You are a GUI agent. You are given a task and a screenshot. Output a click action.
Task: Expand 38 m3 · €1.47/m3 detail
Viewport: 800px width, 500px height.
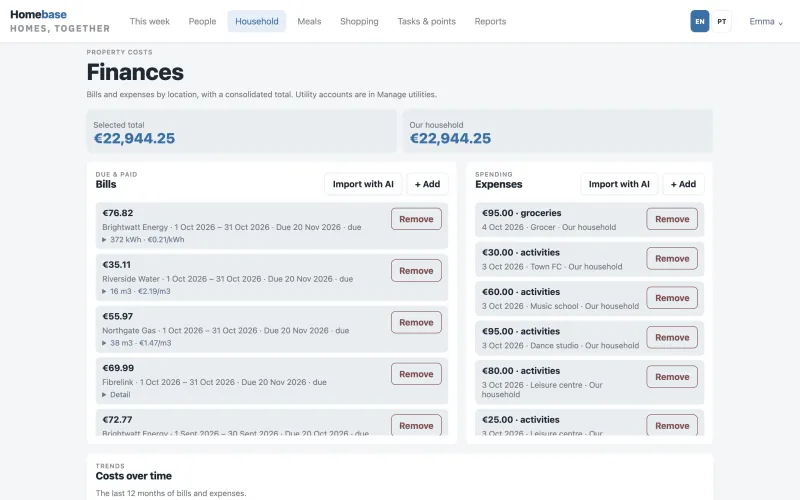(x=137, y=343)
